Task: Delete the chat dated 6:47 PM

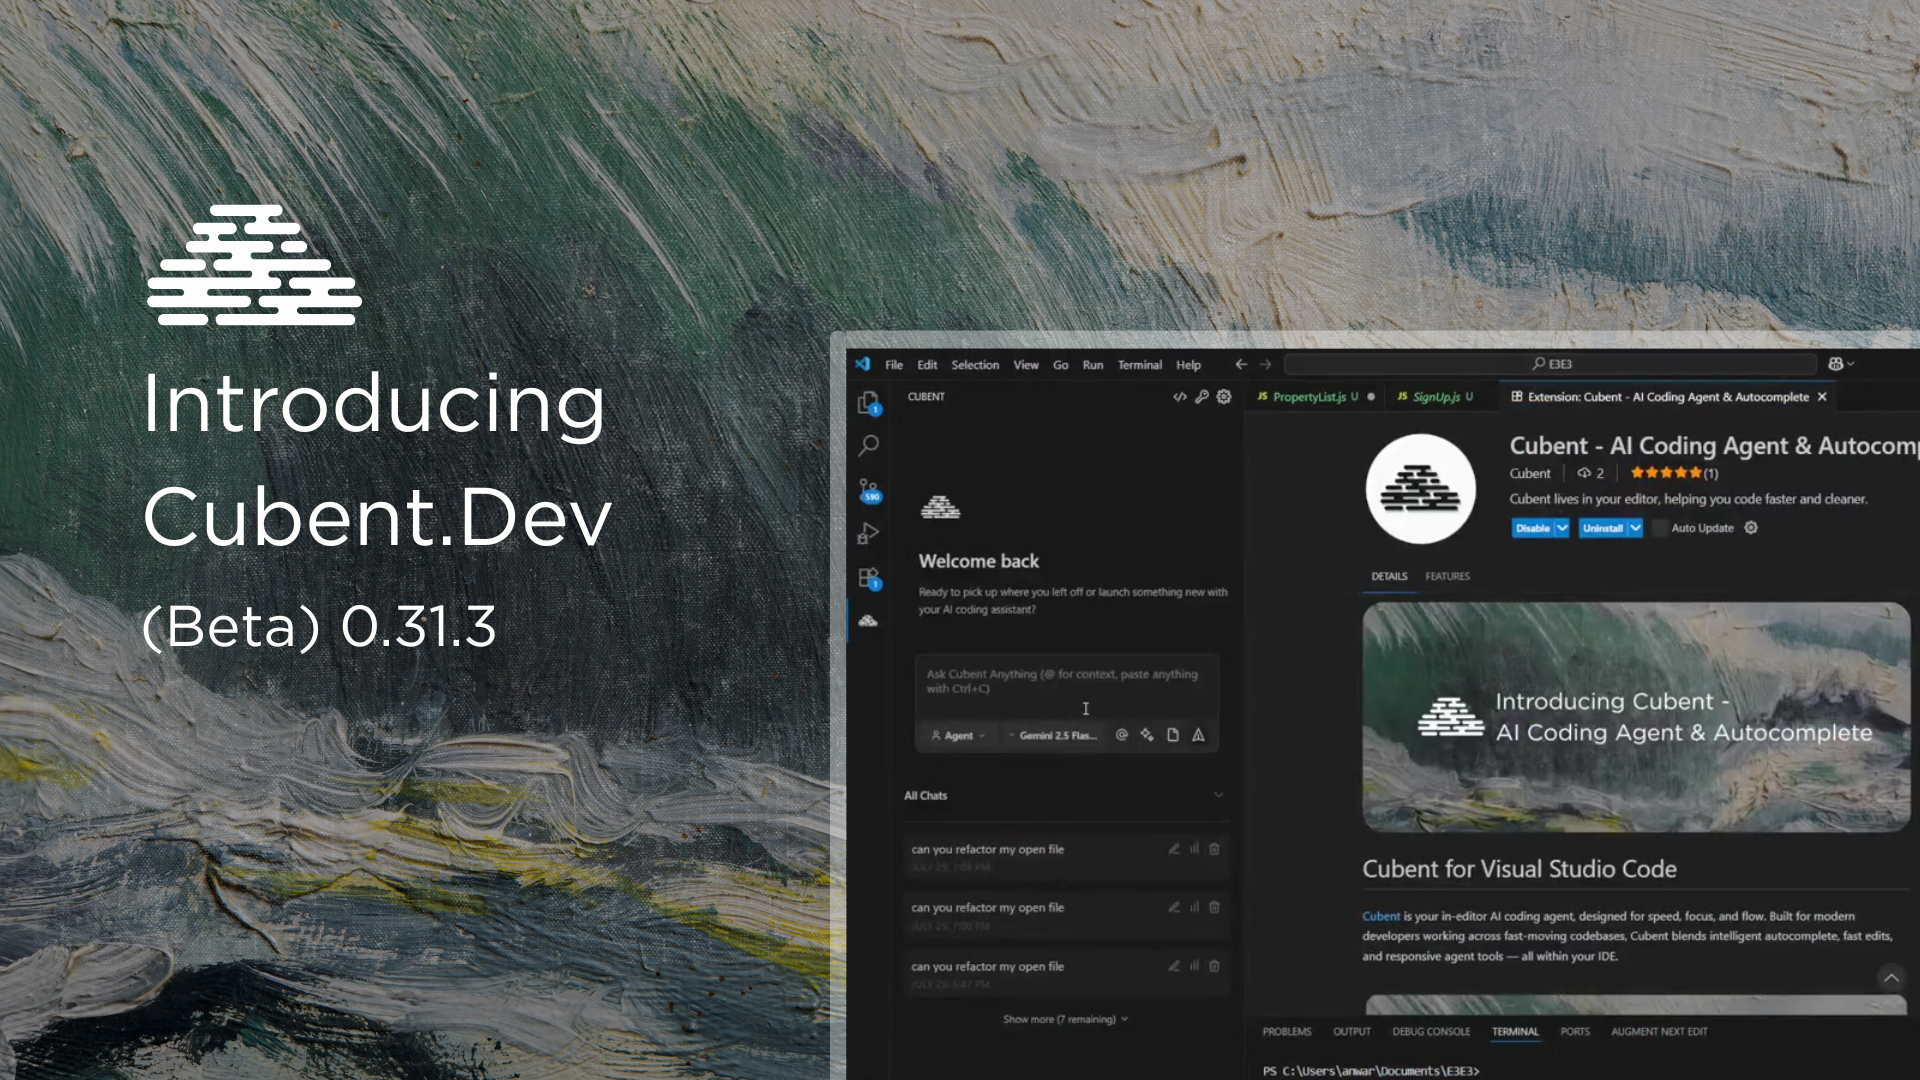Action: [x=1214, y=966]
